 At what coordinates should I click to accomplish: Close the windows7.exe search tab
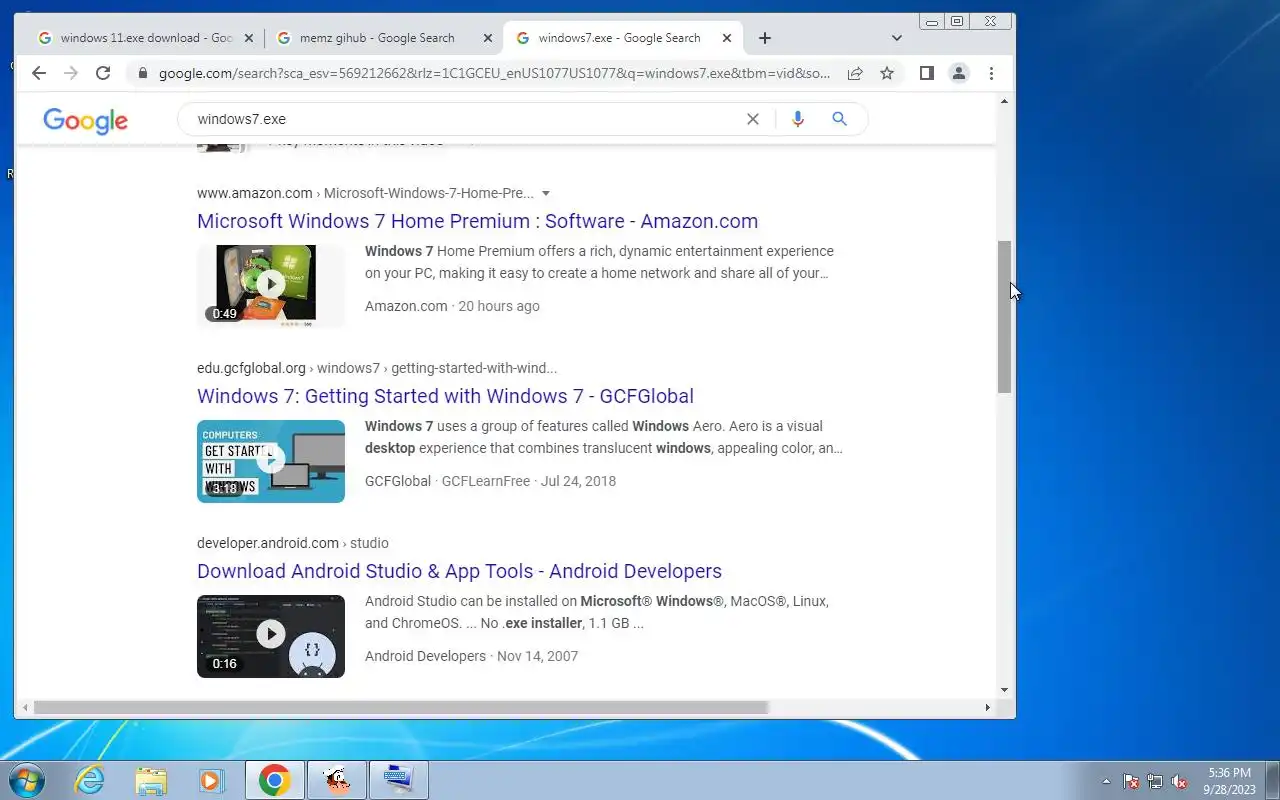click(727, 38)
